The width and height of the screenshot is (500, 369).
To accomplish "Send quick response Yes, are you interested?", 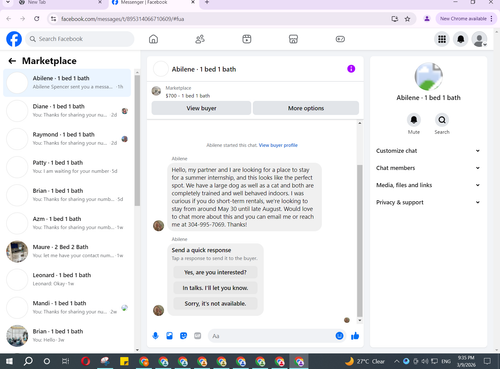I will (215, 272).
